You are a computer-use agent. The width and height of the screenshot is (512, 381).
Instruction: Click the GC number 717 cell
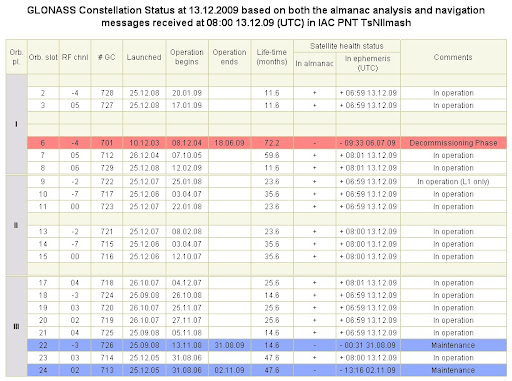107,194
